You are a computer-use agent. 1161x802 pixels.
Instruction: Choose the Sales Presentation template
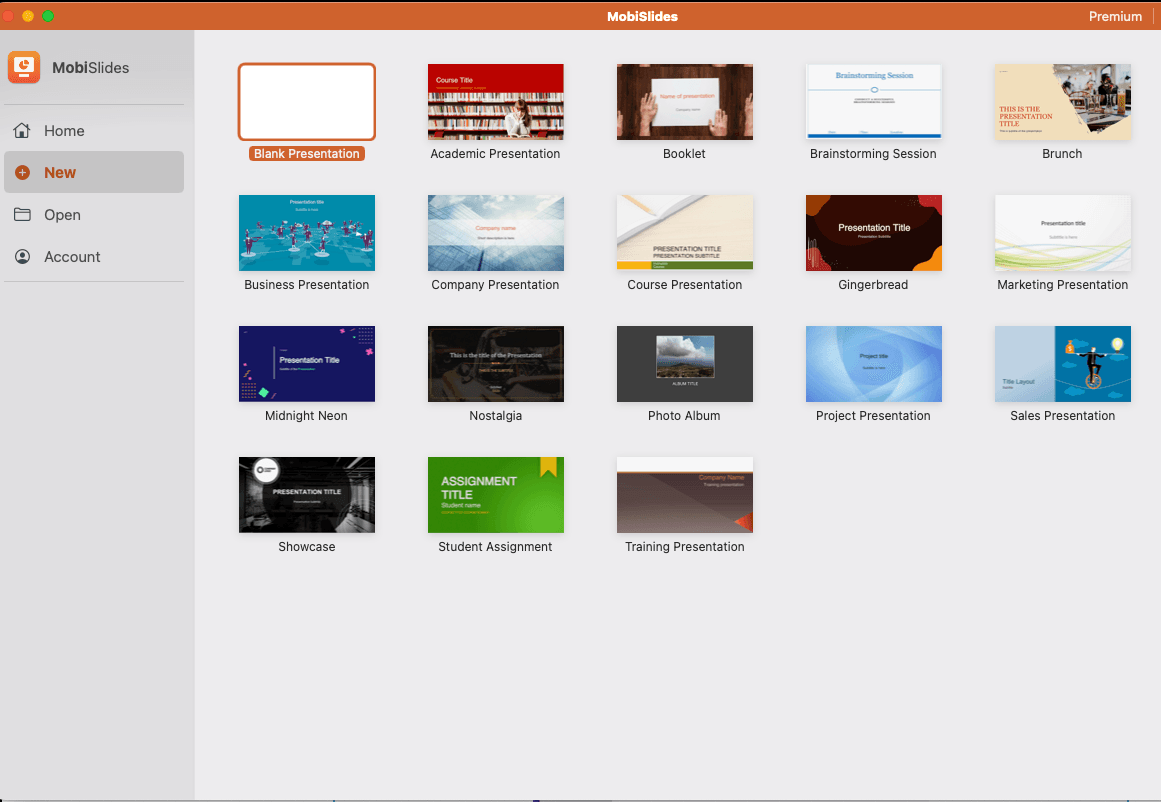[1062, 364]
